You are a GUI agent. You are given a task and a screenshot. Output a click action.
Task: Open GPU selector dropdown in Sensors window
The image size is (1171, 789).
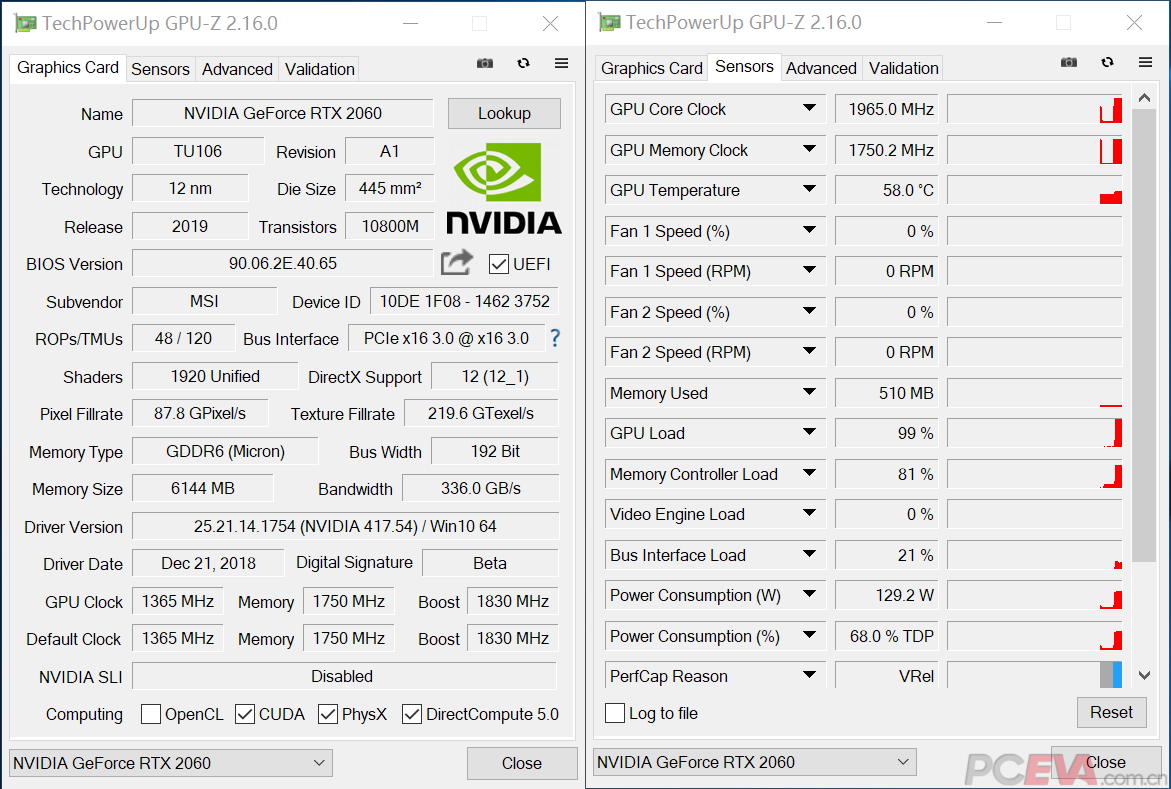click(x=755, y=762)
